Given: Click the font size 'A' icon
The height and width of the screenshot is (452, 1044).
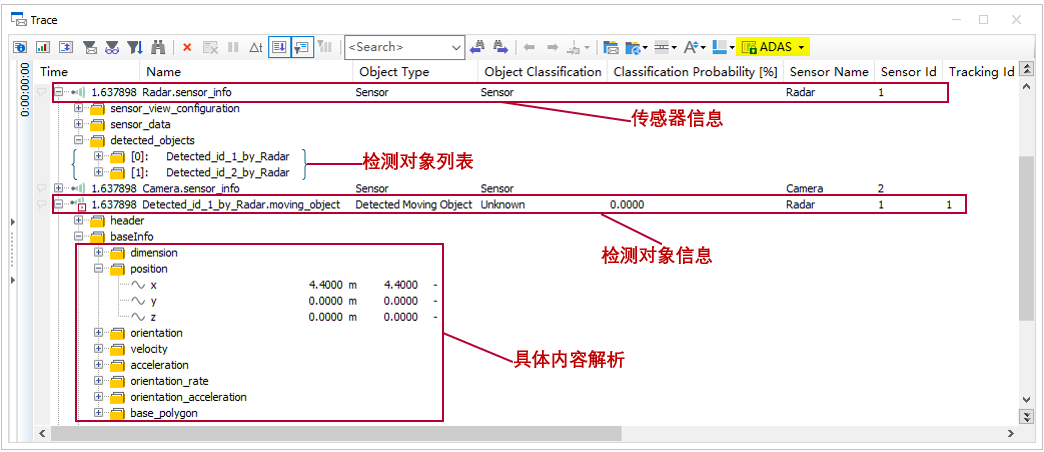Looking at the screenshot, I should [690, 47].
